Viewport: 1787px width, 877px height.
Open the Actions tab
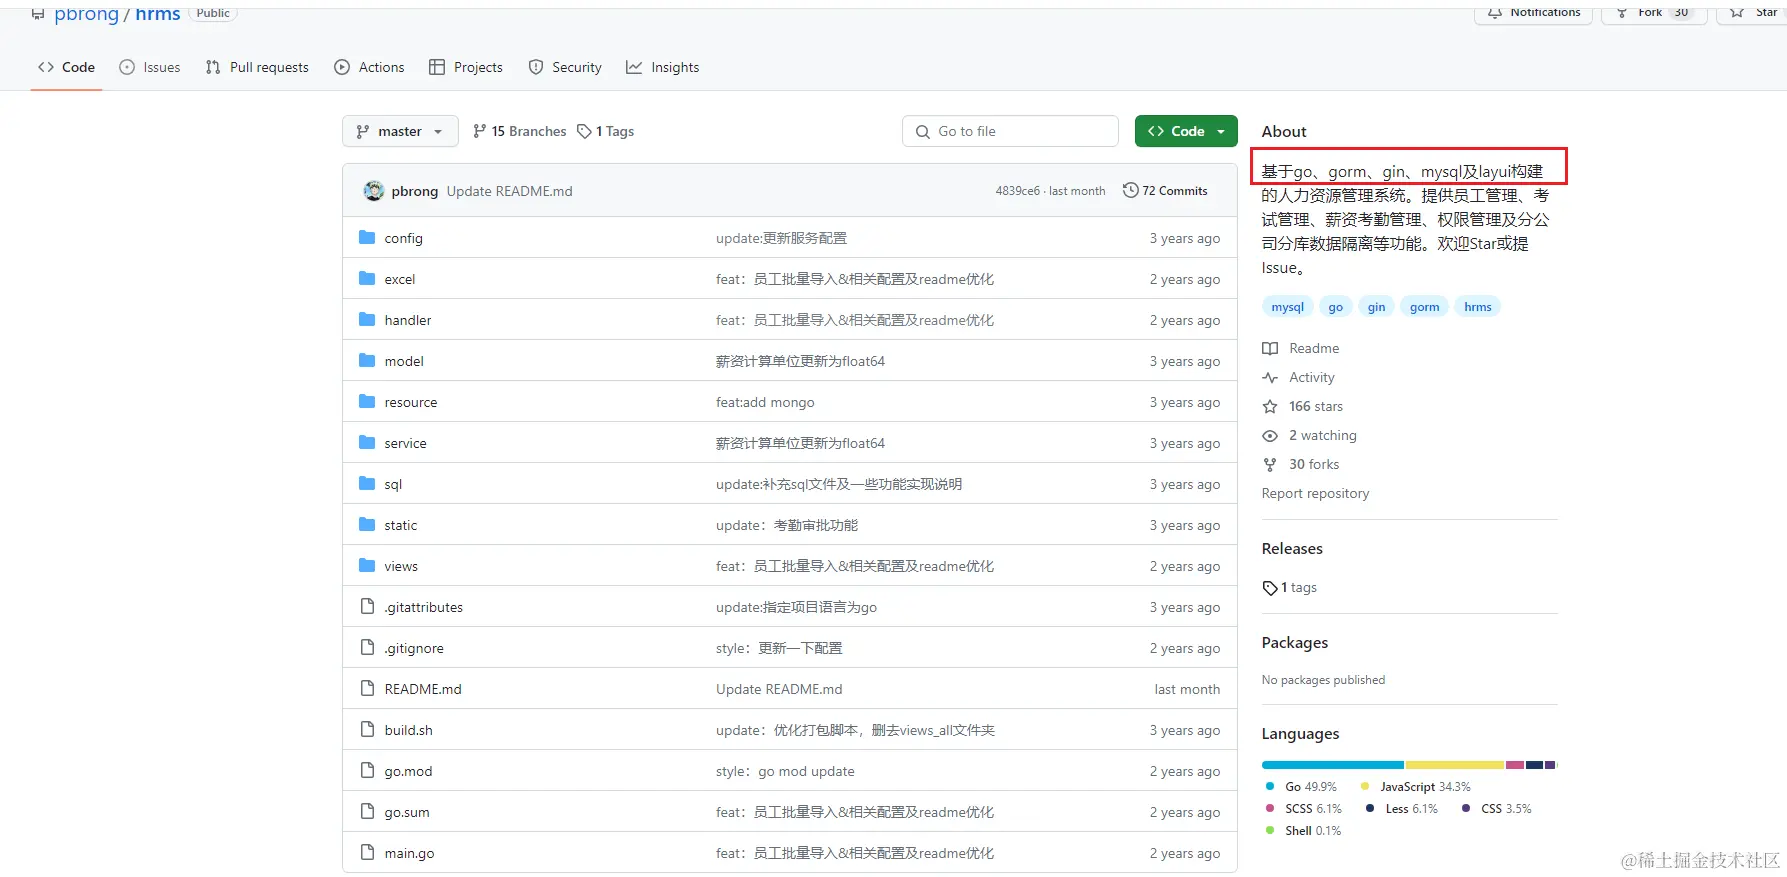(x=369, y=67)
